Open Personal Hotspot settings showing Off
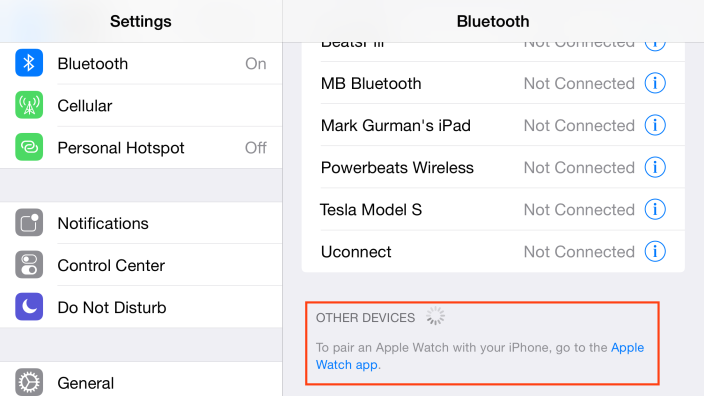 [141, 148]
